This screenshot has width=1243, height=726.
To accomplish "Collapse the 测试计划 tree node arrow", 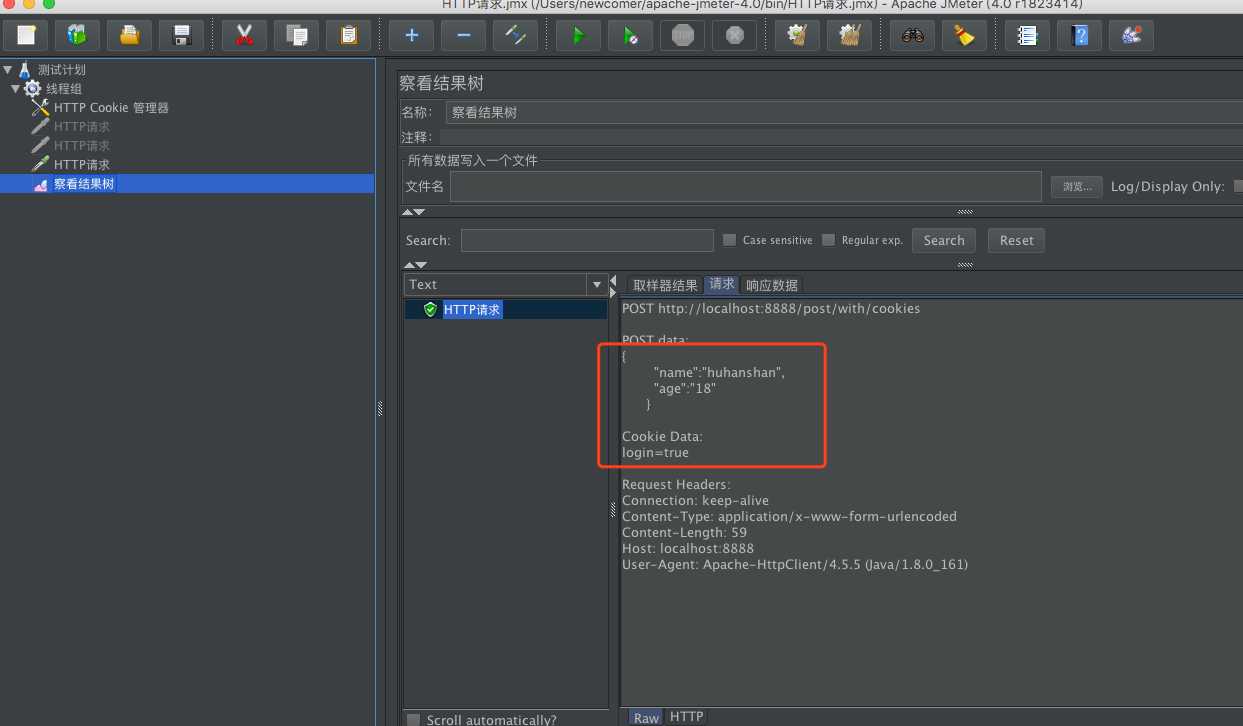I will click(x=8, y=70).
